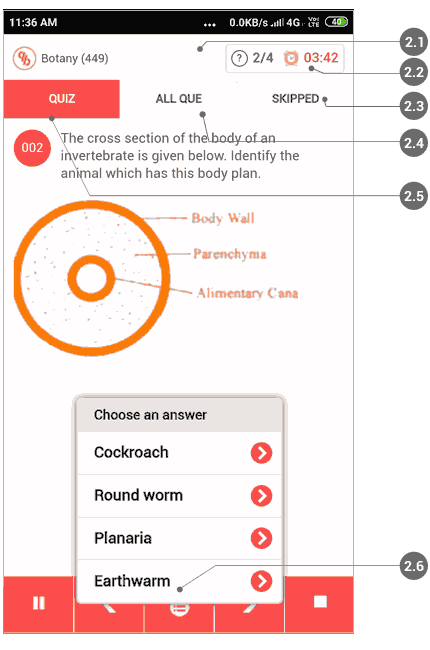Open the ALL QUE tab
Screen dimensions: 430x650
click(179, 99)
